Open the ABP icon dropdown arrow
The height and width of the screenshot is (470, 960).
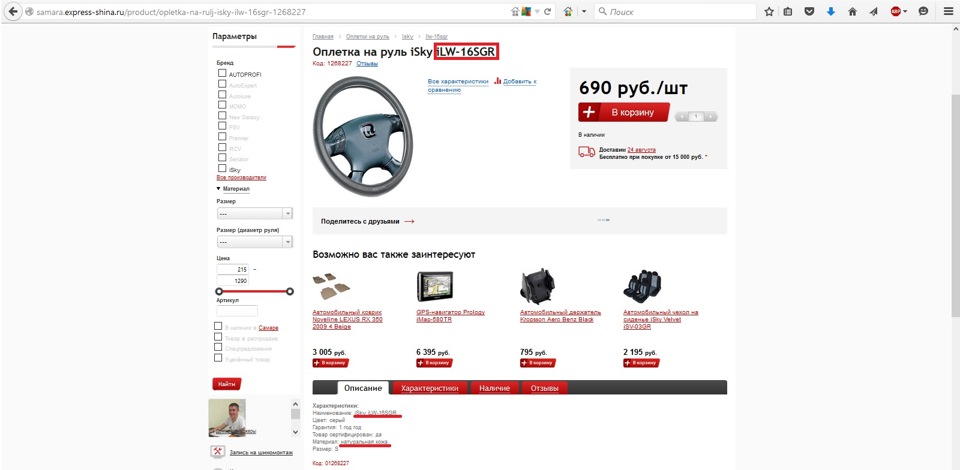[x=905, y=12]
